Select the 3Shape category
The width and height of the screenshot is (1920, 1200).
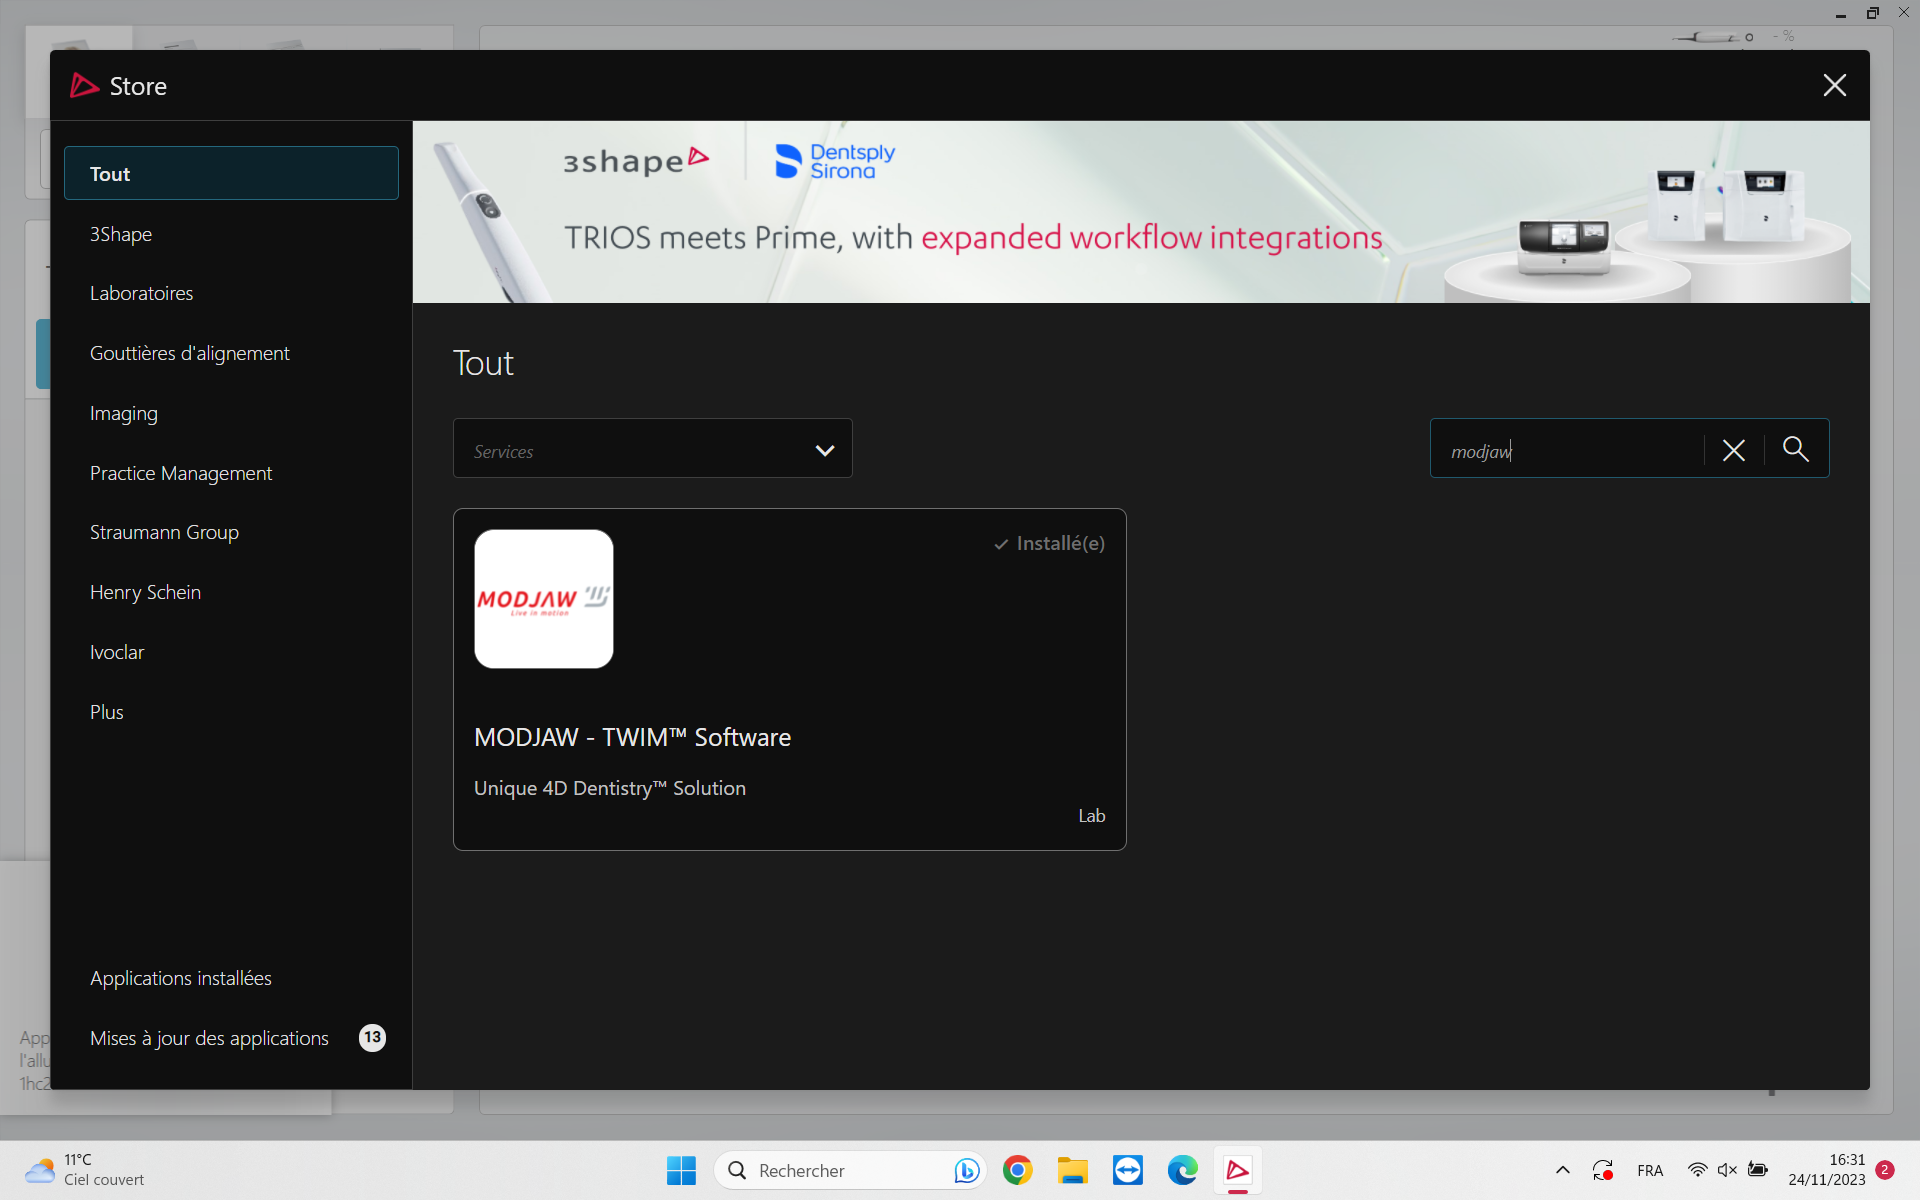pos(121,234)
